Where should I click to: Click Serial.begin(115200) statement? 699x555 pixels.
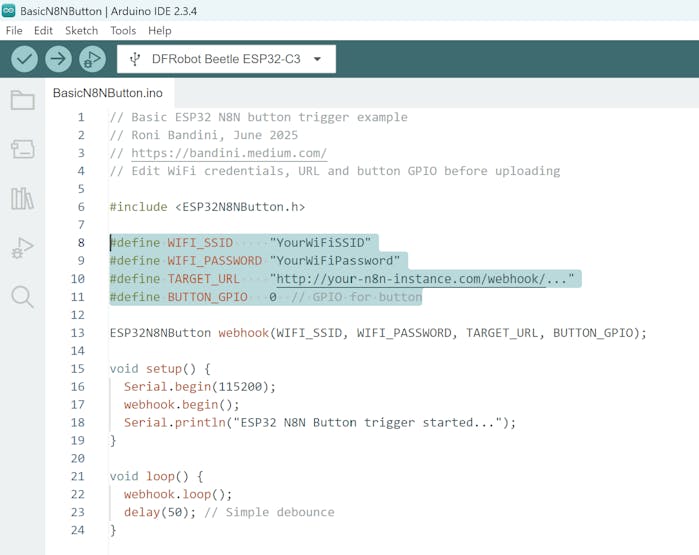click(x=200, y=386)
